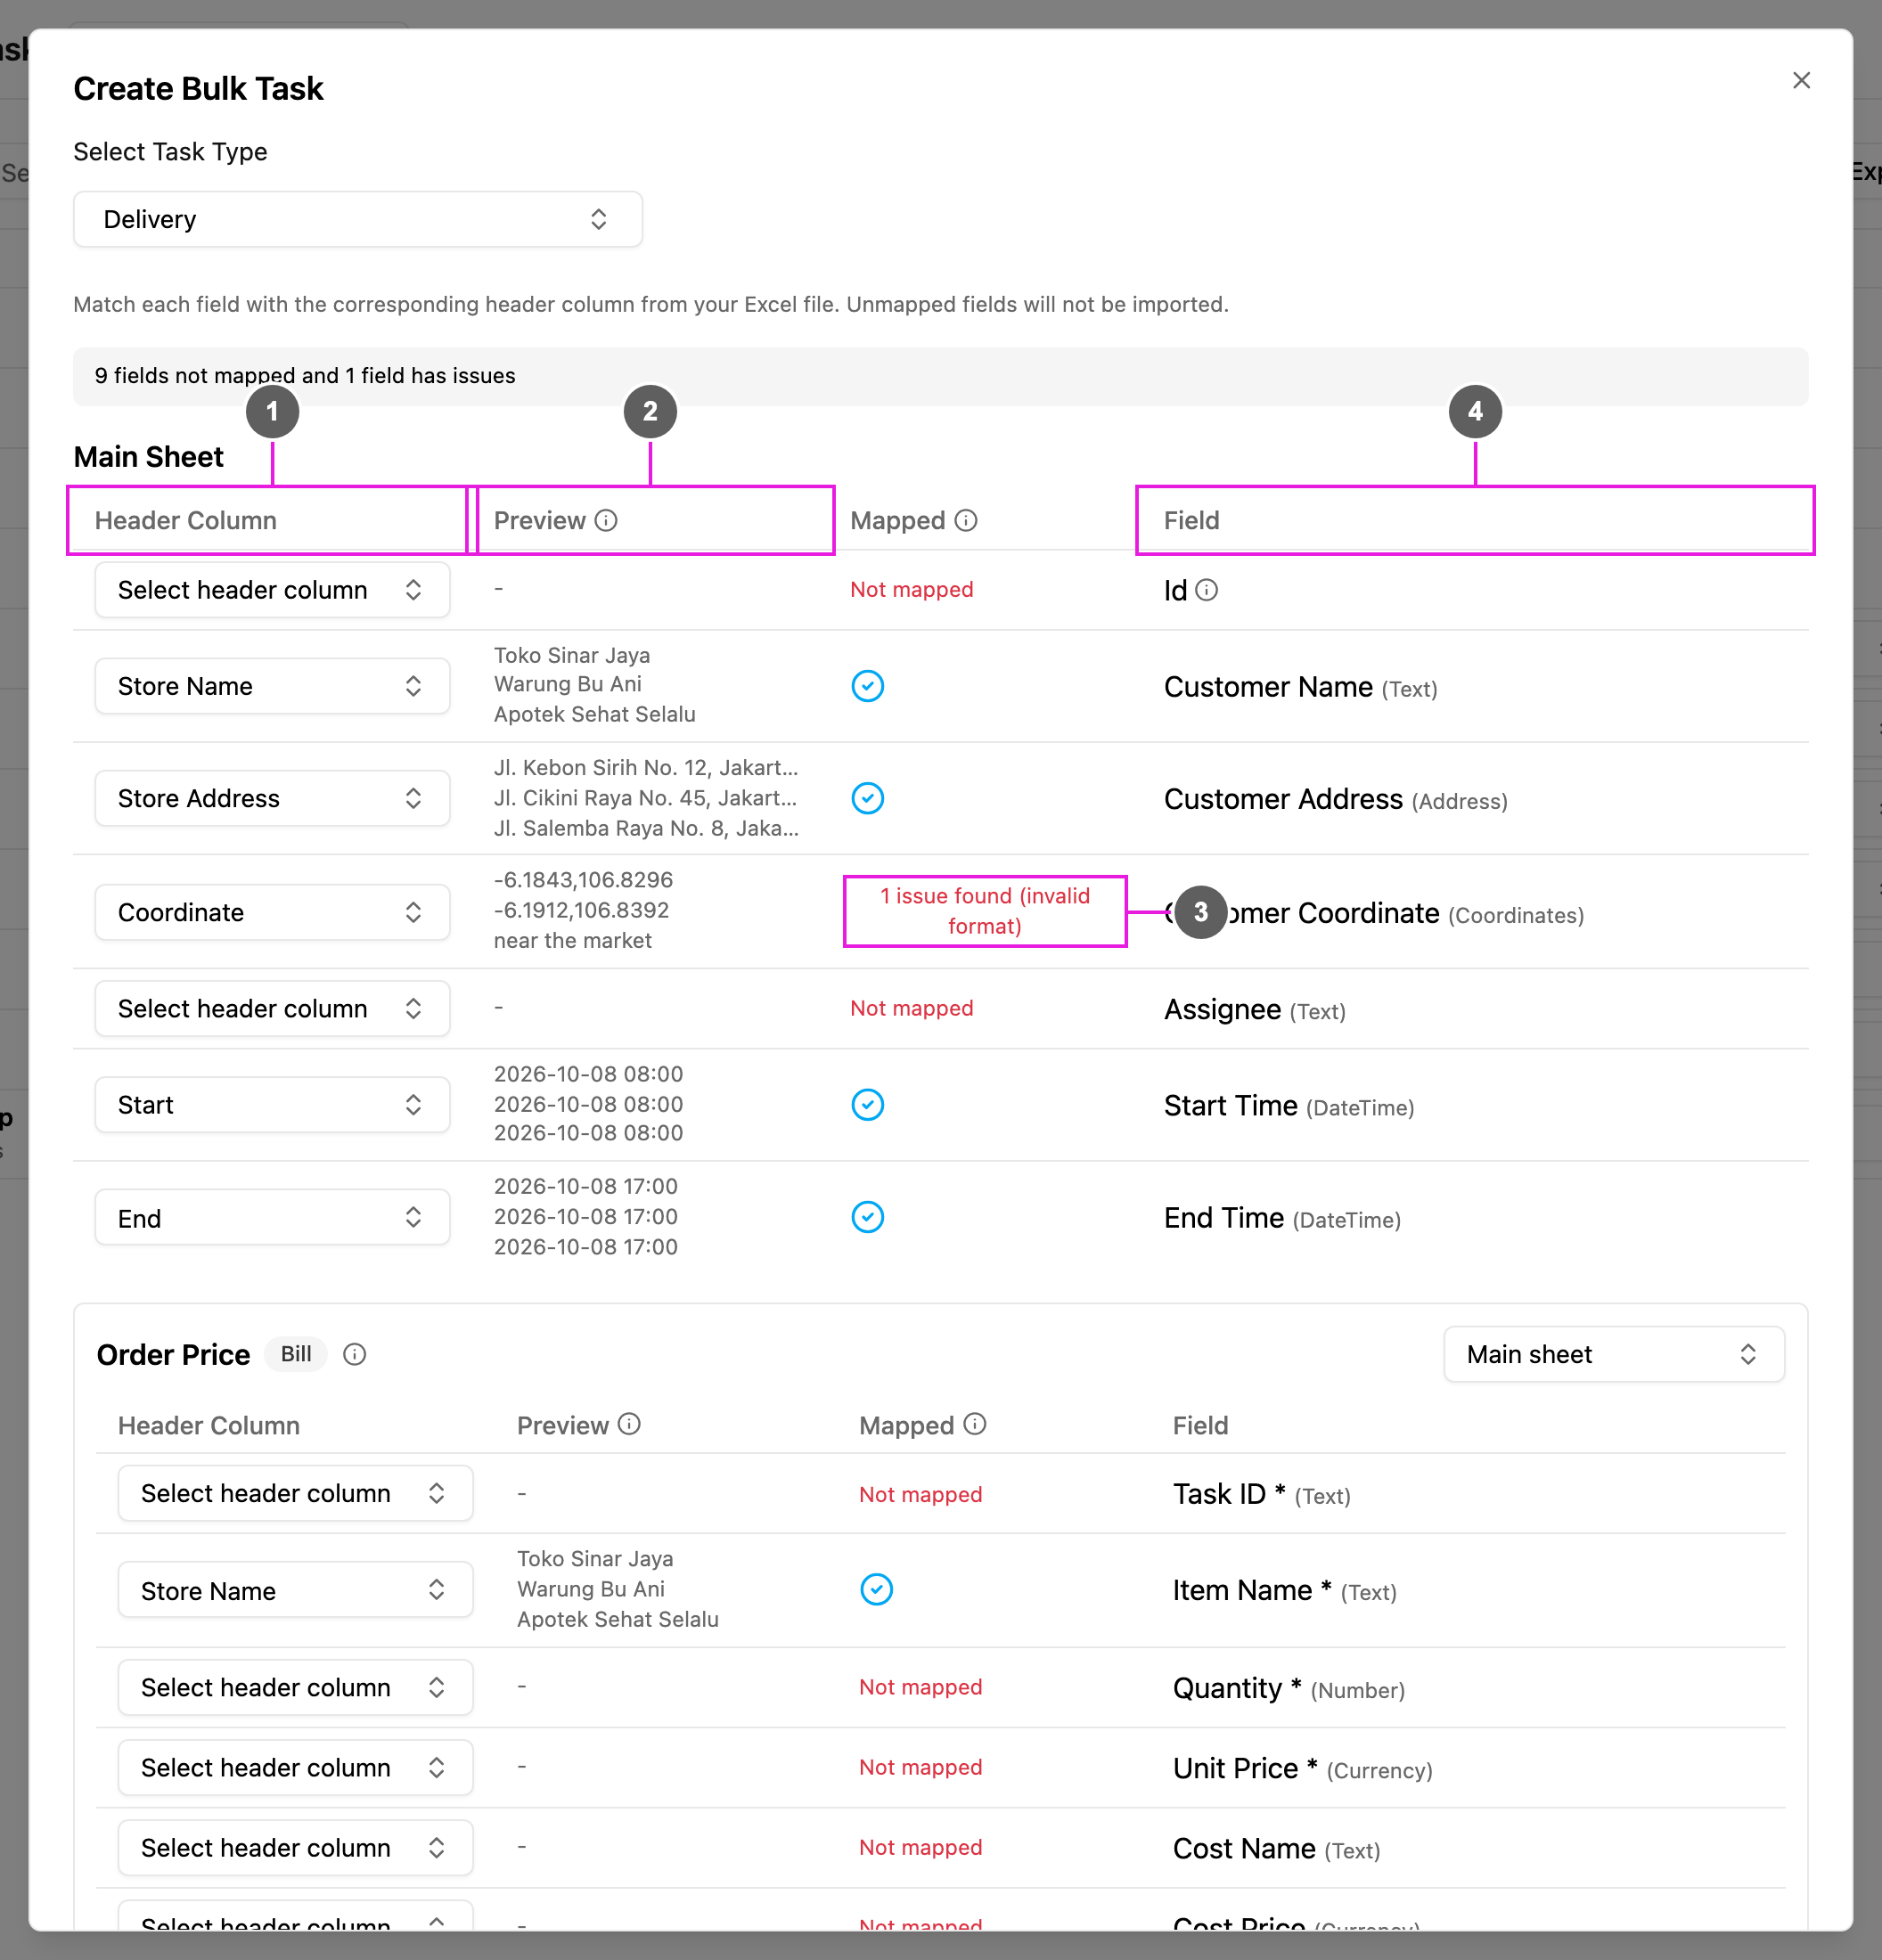The image size is (1882, 1960).
Task: Click the info icon next to Preview in Main Sheet
Action: coord(606,520)
